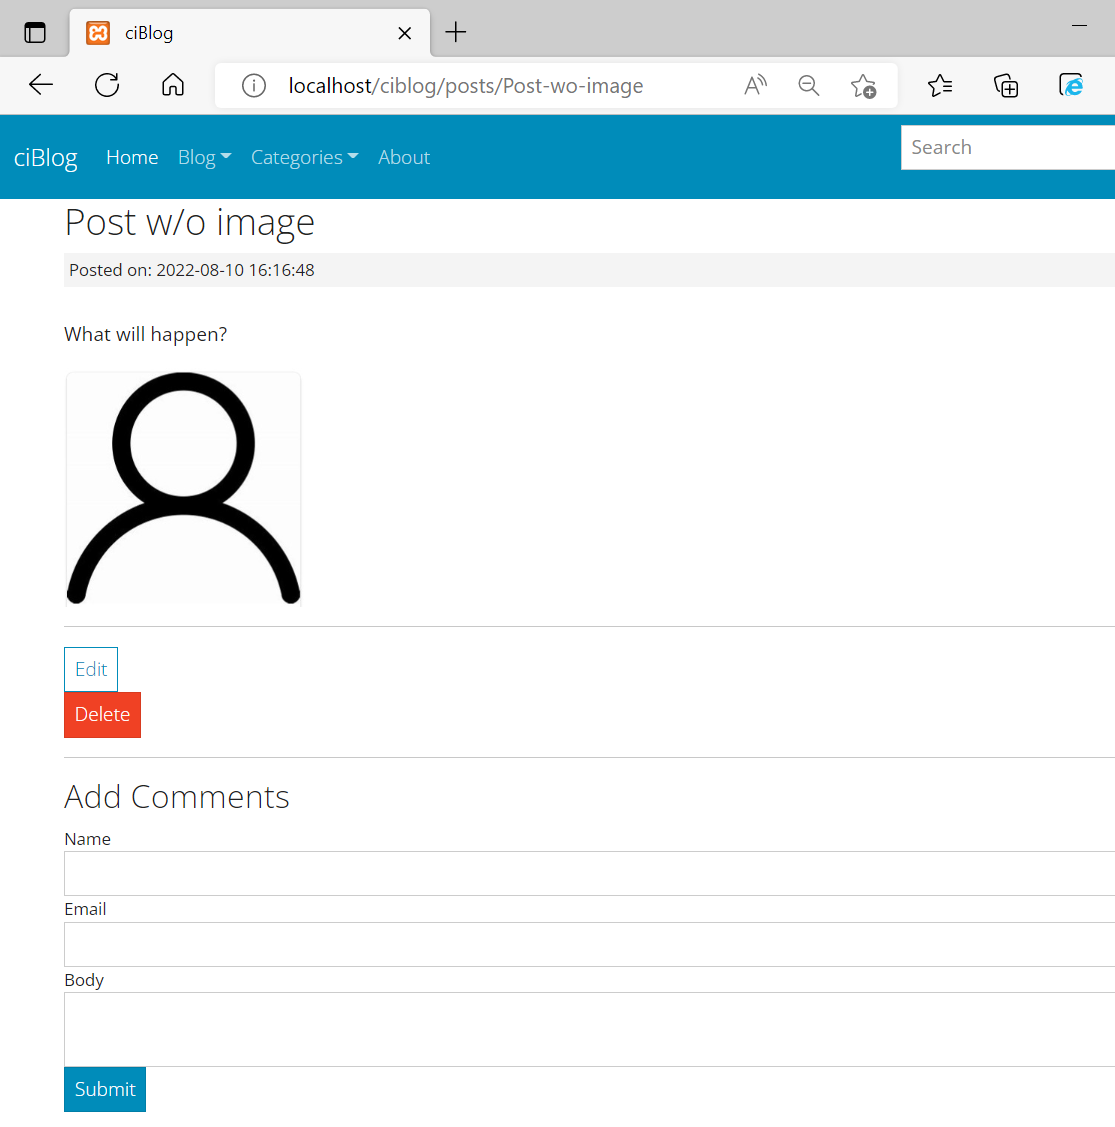Click the zoom out magnifier icon
This screenshot has width=1115, height=1127.
point(809,86)
